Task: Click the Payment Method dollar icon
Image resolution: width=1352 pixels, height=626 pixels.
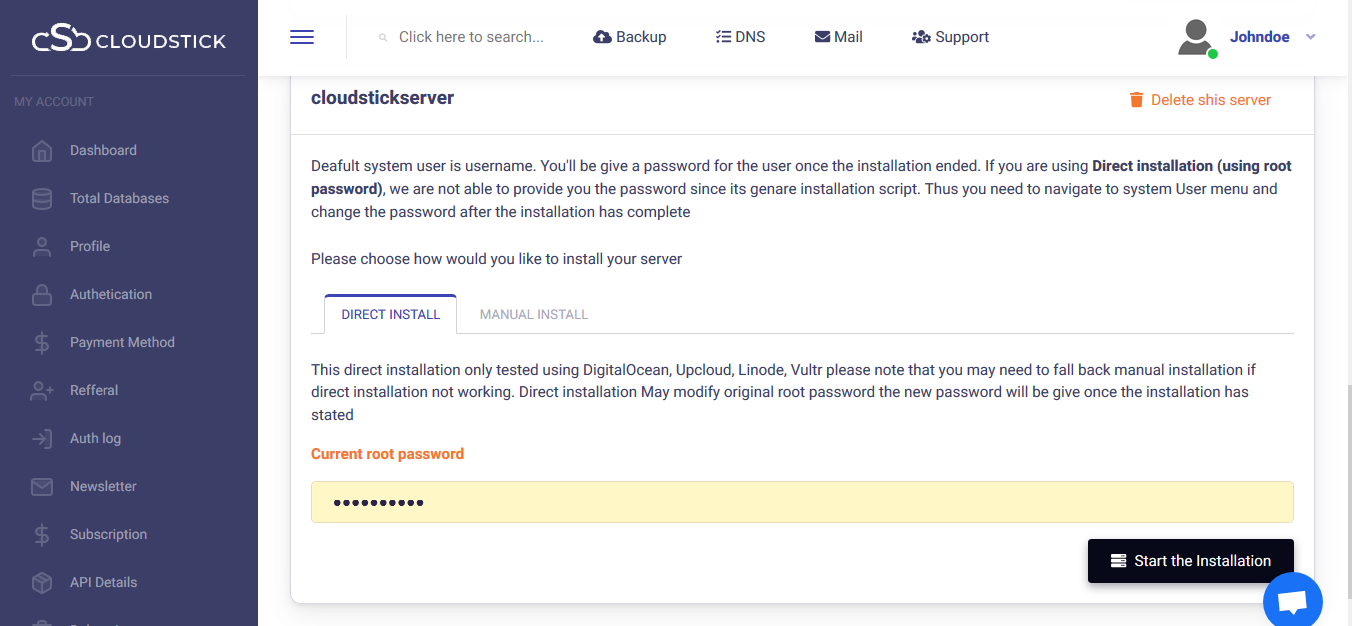Action: point(42,343)
